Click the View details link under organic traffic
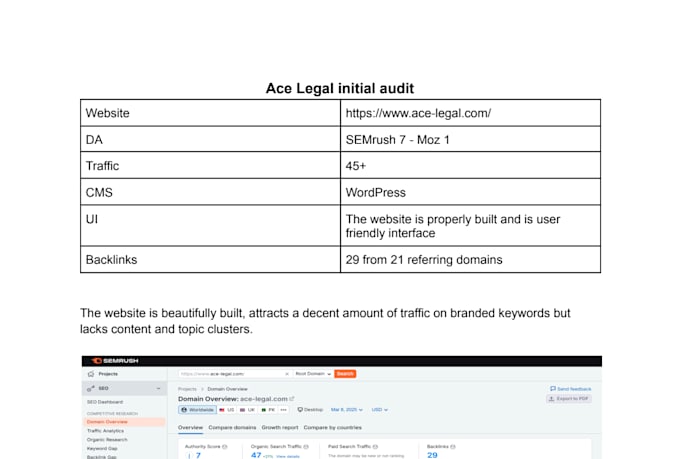The height and width of the screenshot is (459, 680). [288, 456]
